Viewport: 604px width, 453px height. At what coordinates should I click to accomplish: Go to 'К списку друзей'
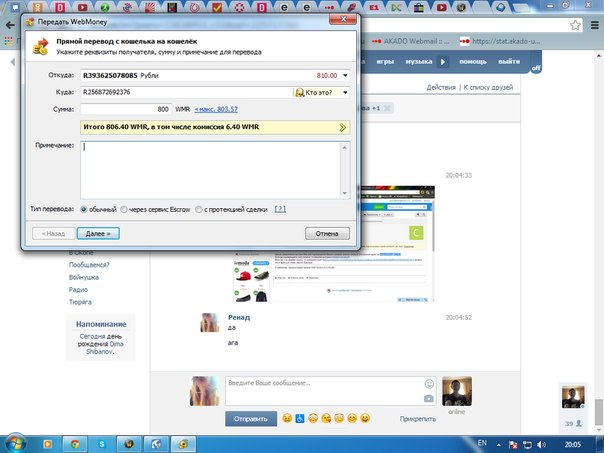point(488,87)
